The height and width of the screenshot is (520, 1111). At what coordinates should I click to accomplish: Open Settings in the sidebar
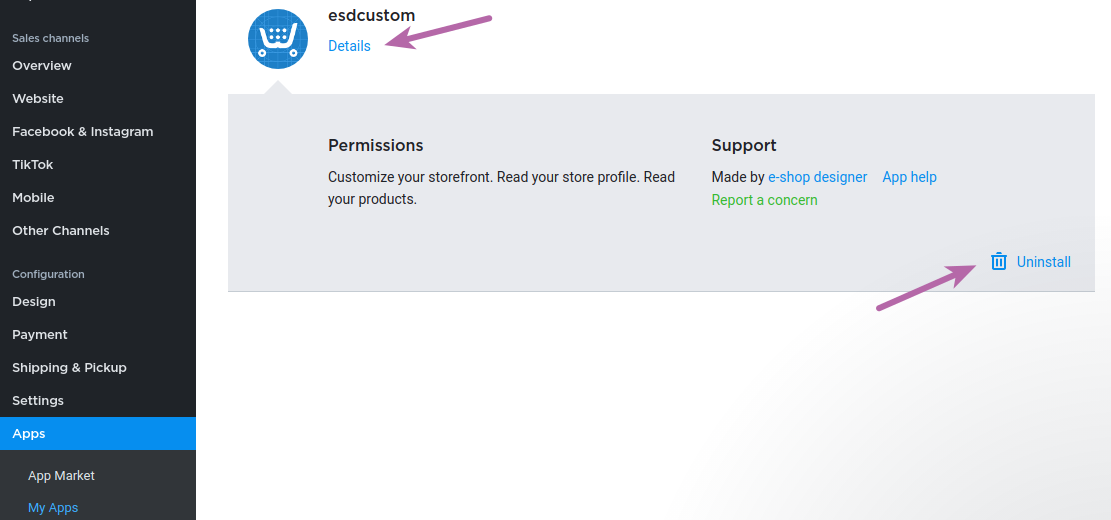click(38, 401)
